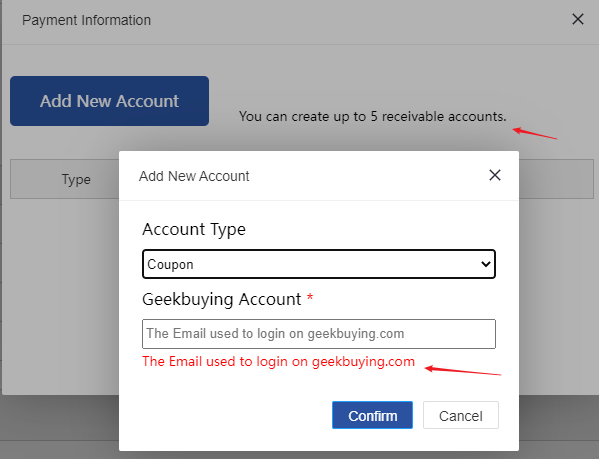
Task: Open the Account Type Coupon dropdown
Action: click(x=319, y=264)
